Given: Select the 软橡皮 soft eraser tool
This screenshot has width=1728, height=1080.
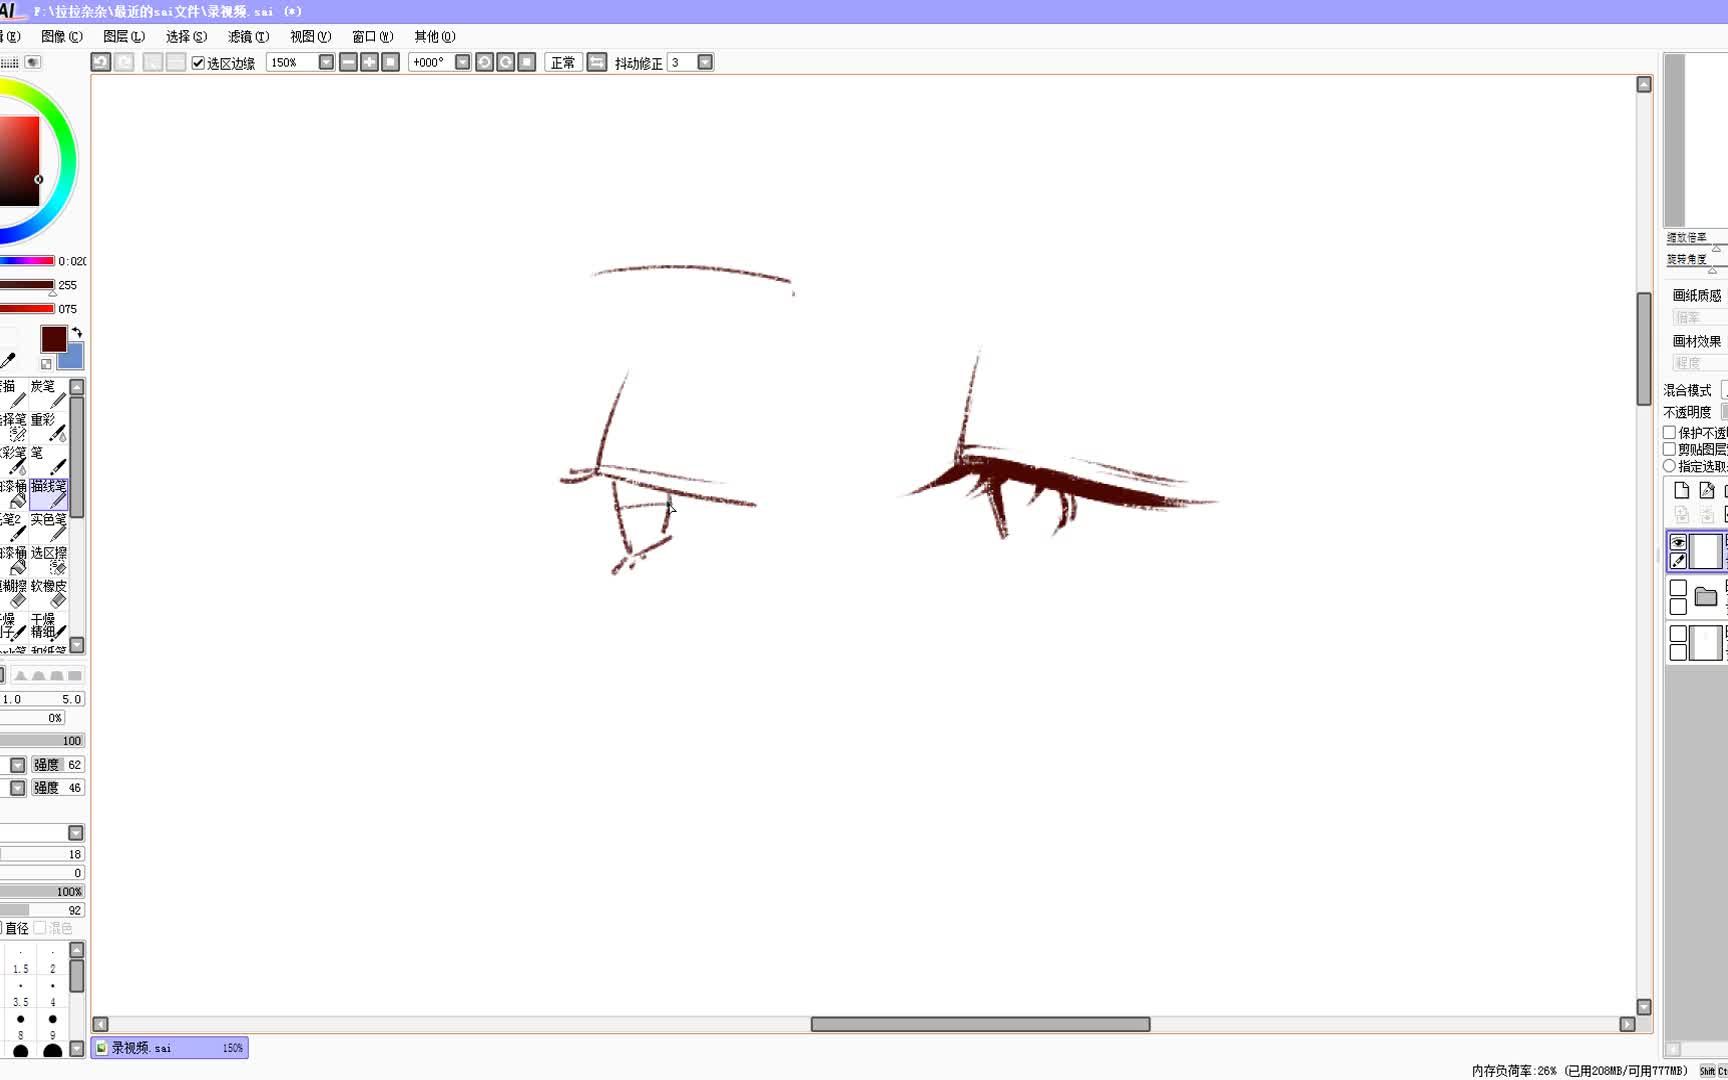Looking at the screenshot, I should click(x=49, y=593).
